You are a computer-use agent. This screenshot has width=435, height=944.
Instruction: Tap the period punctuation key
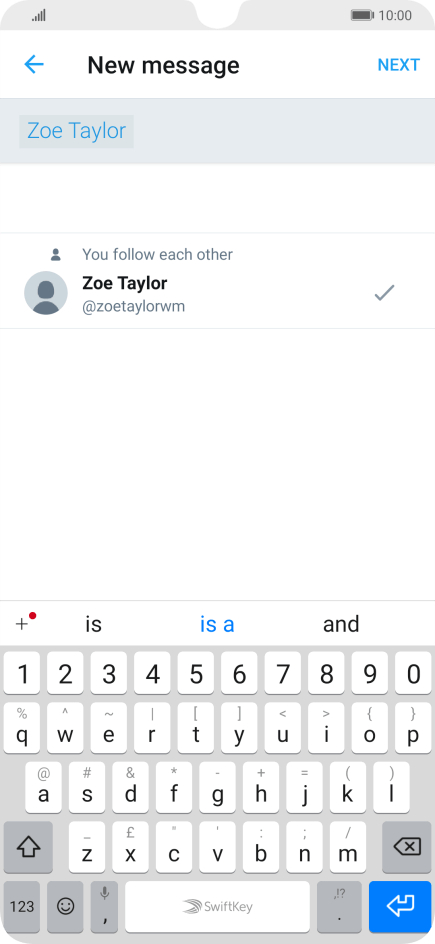[339, 907]
